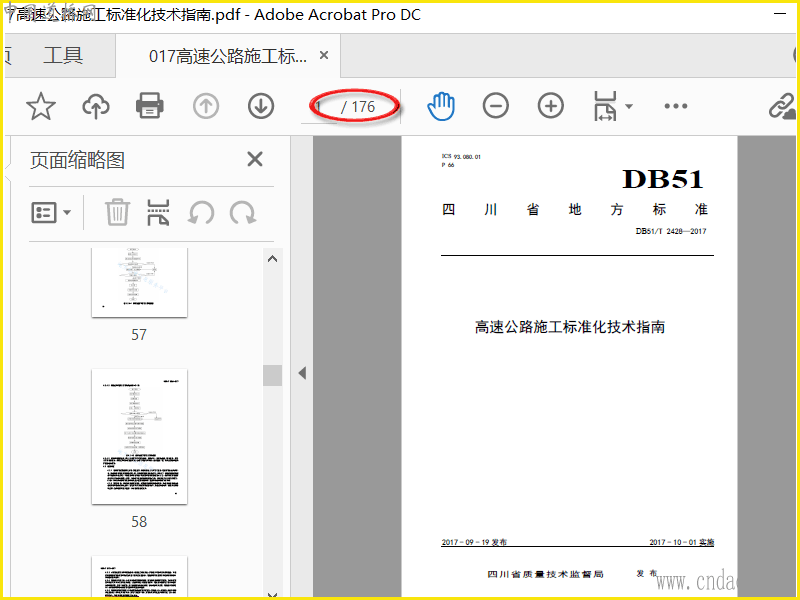Zoom in with plus icon
800x600 pixels.
point(551,106)
